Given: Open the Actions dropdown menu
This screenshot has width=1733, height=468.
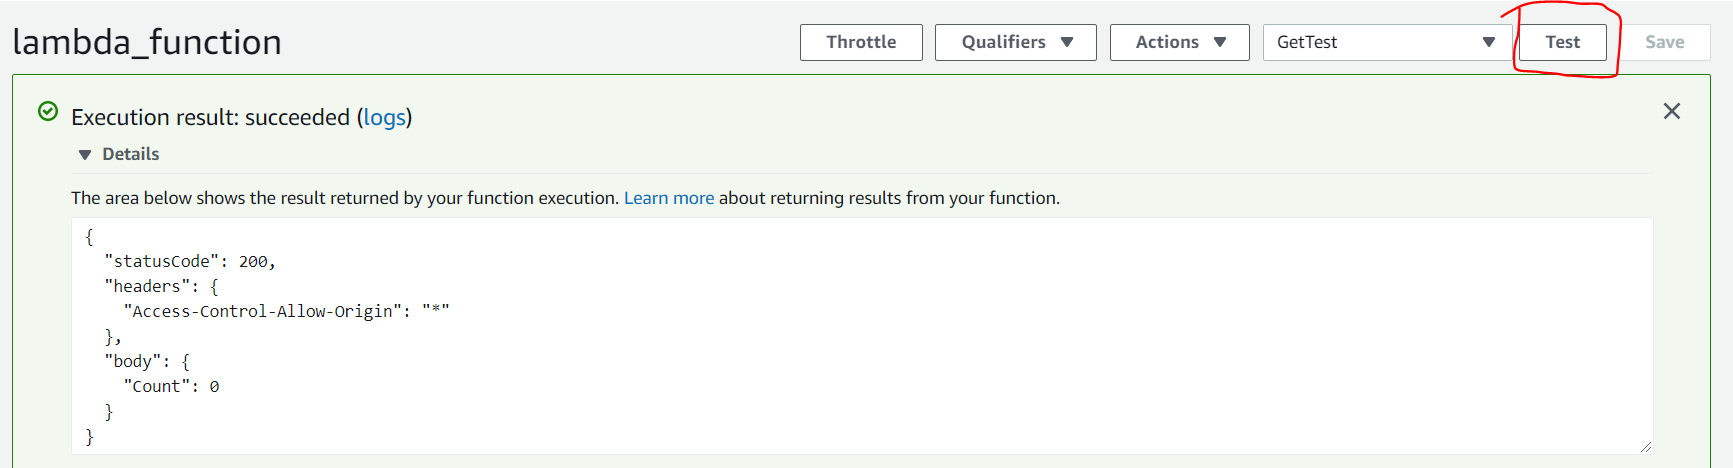Looking at the screenshot, I should coord(1180,42).
